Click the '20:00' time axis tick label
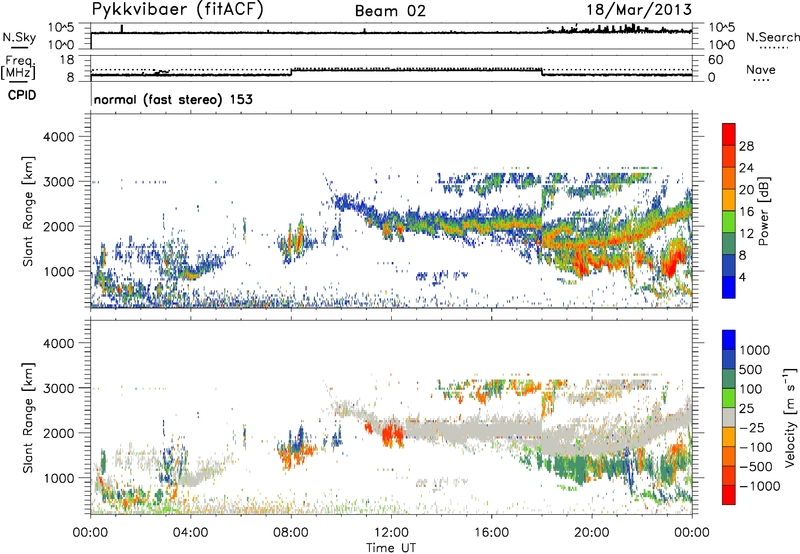 click(x=591, y=533)
